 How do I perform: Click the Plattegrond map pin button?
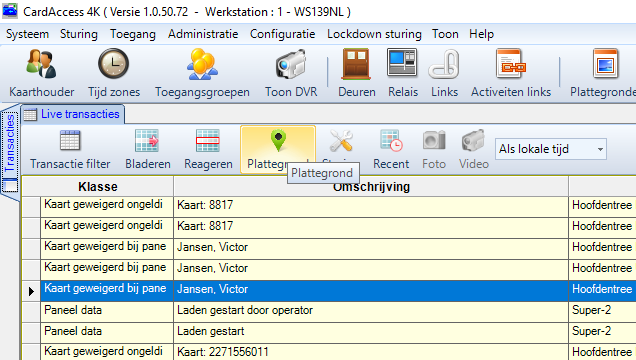(278, 150)
